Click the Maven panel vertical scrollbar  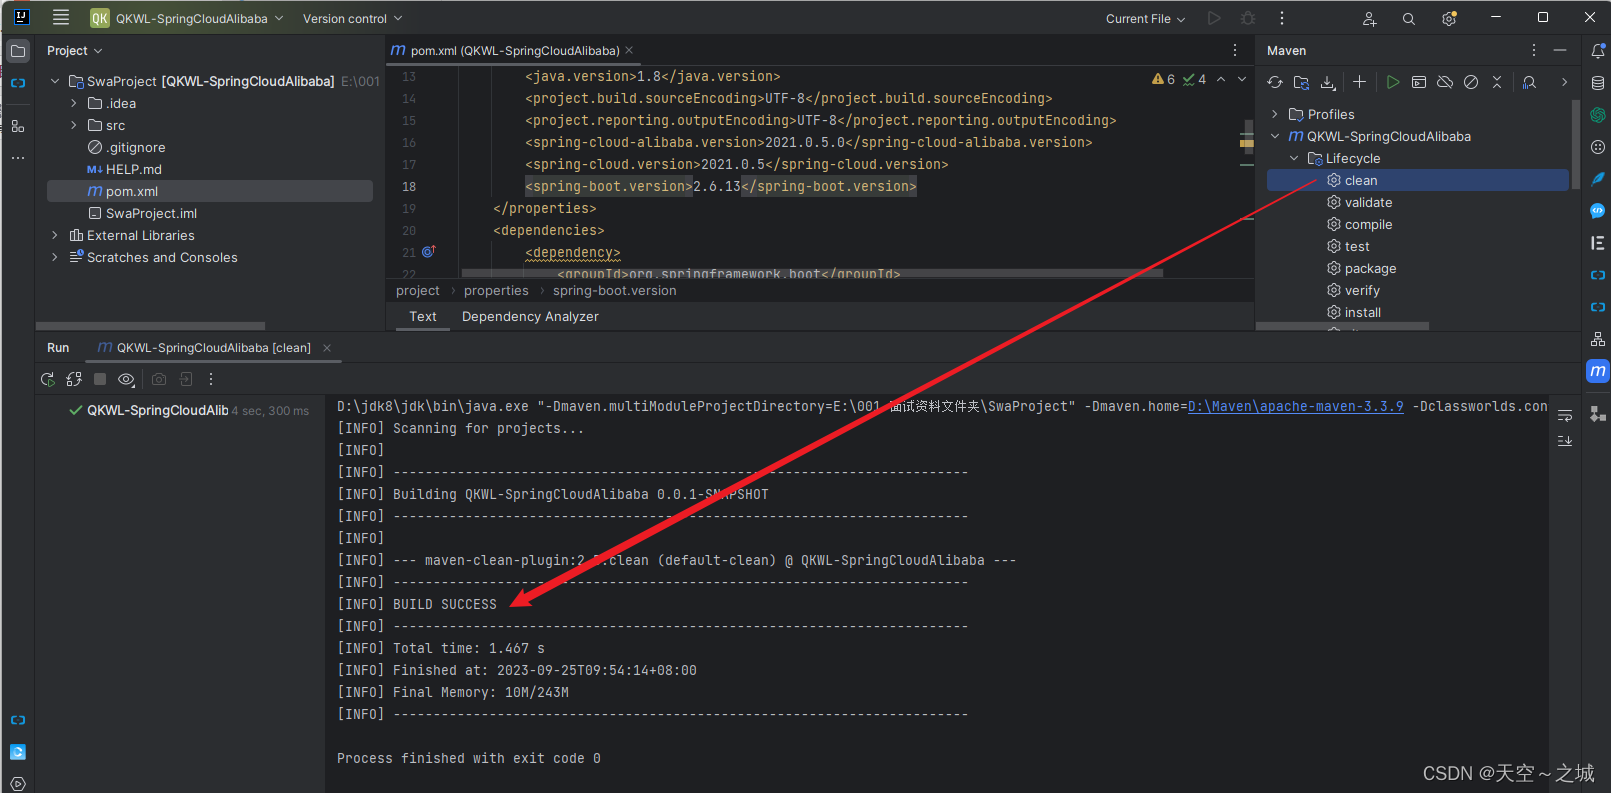coord(1575,143)
